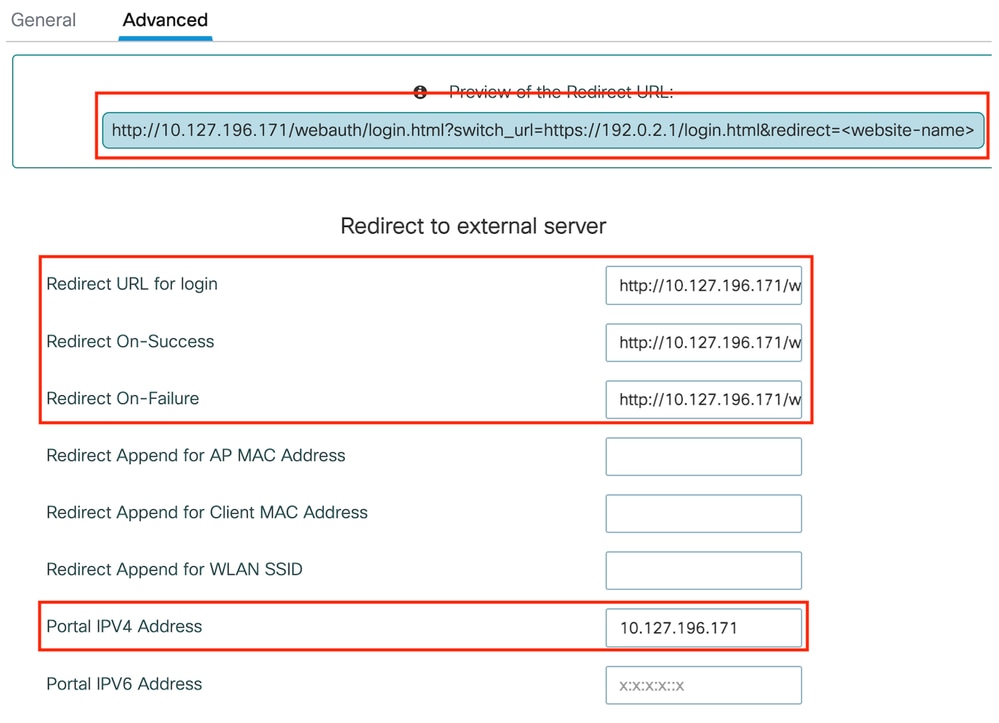Screen dimensions: 999x723
Task: Focus the Redirect On-Failure field
Action: [703, 399]
